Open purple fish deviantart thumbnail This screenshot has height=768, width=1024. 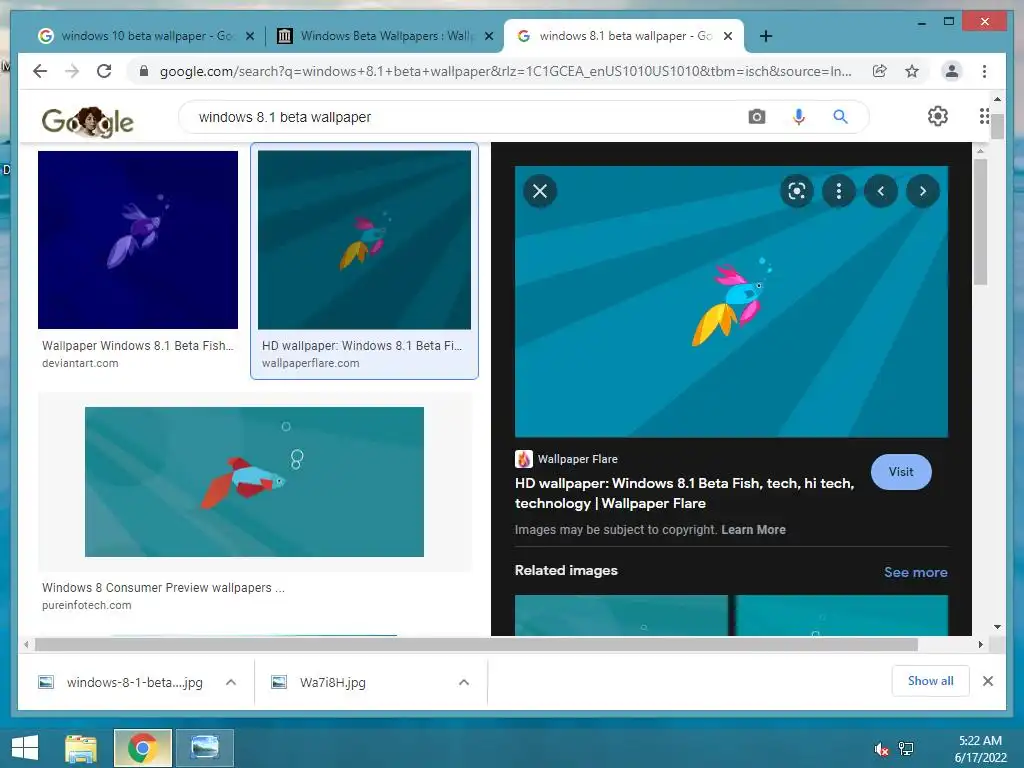tap(138, 240)
